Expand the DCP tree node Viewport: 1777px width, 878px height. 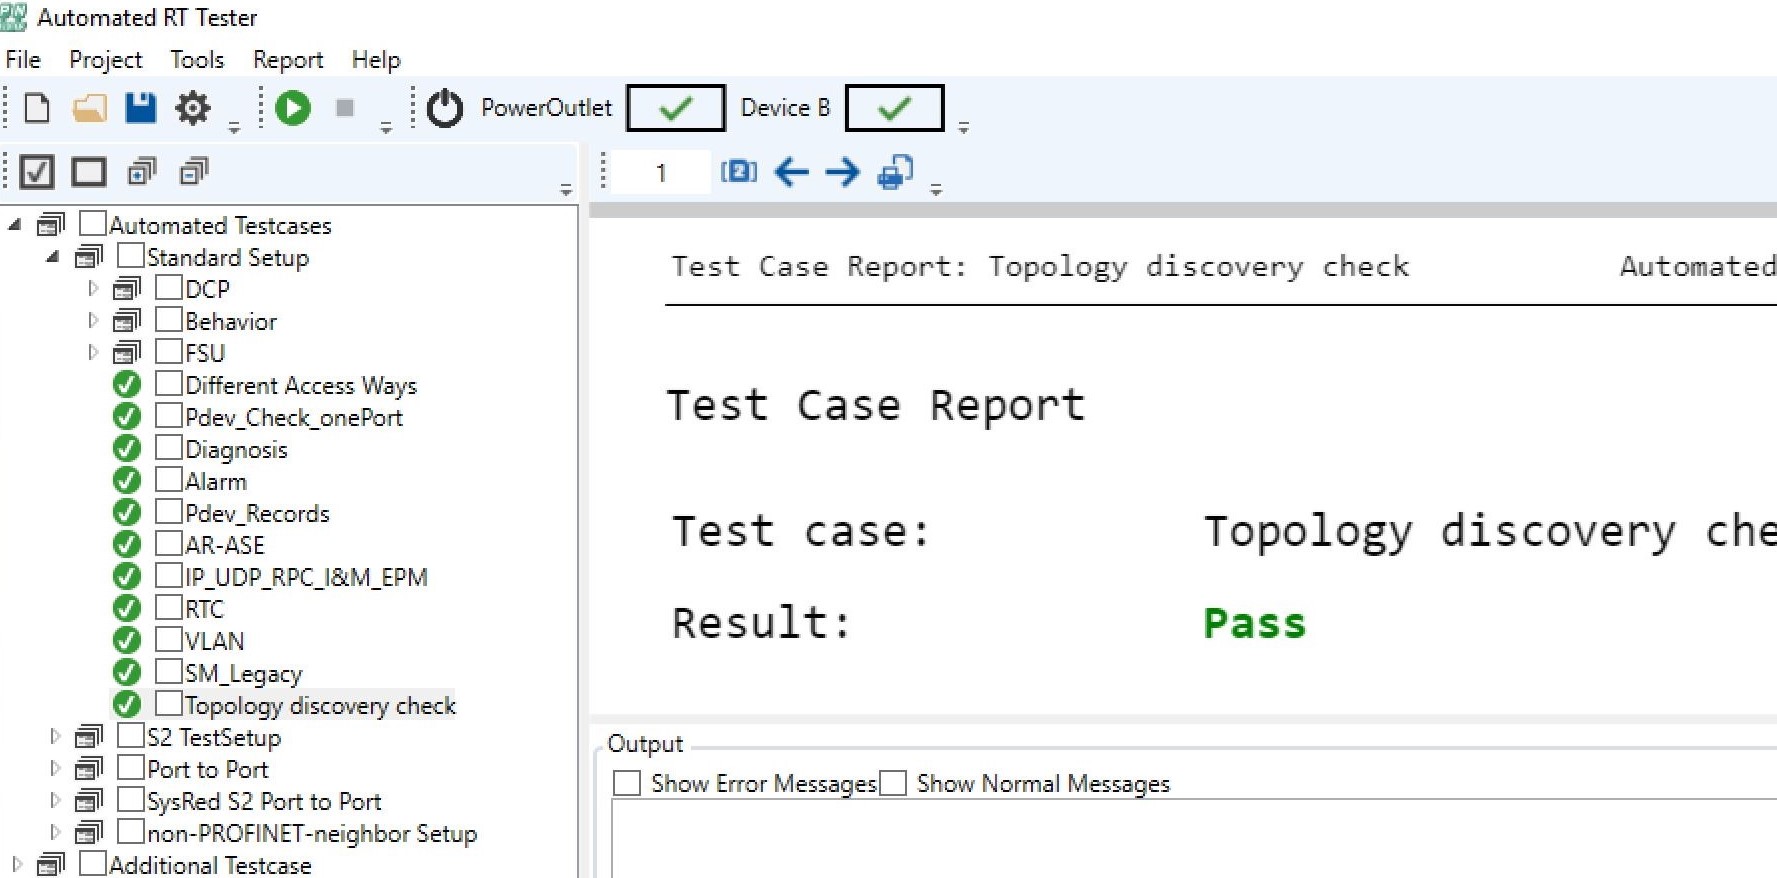click(93, 289)
